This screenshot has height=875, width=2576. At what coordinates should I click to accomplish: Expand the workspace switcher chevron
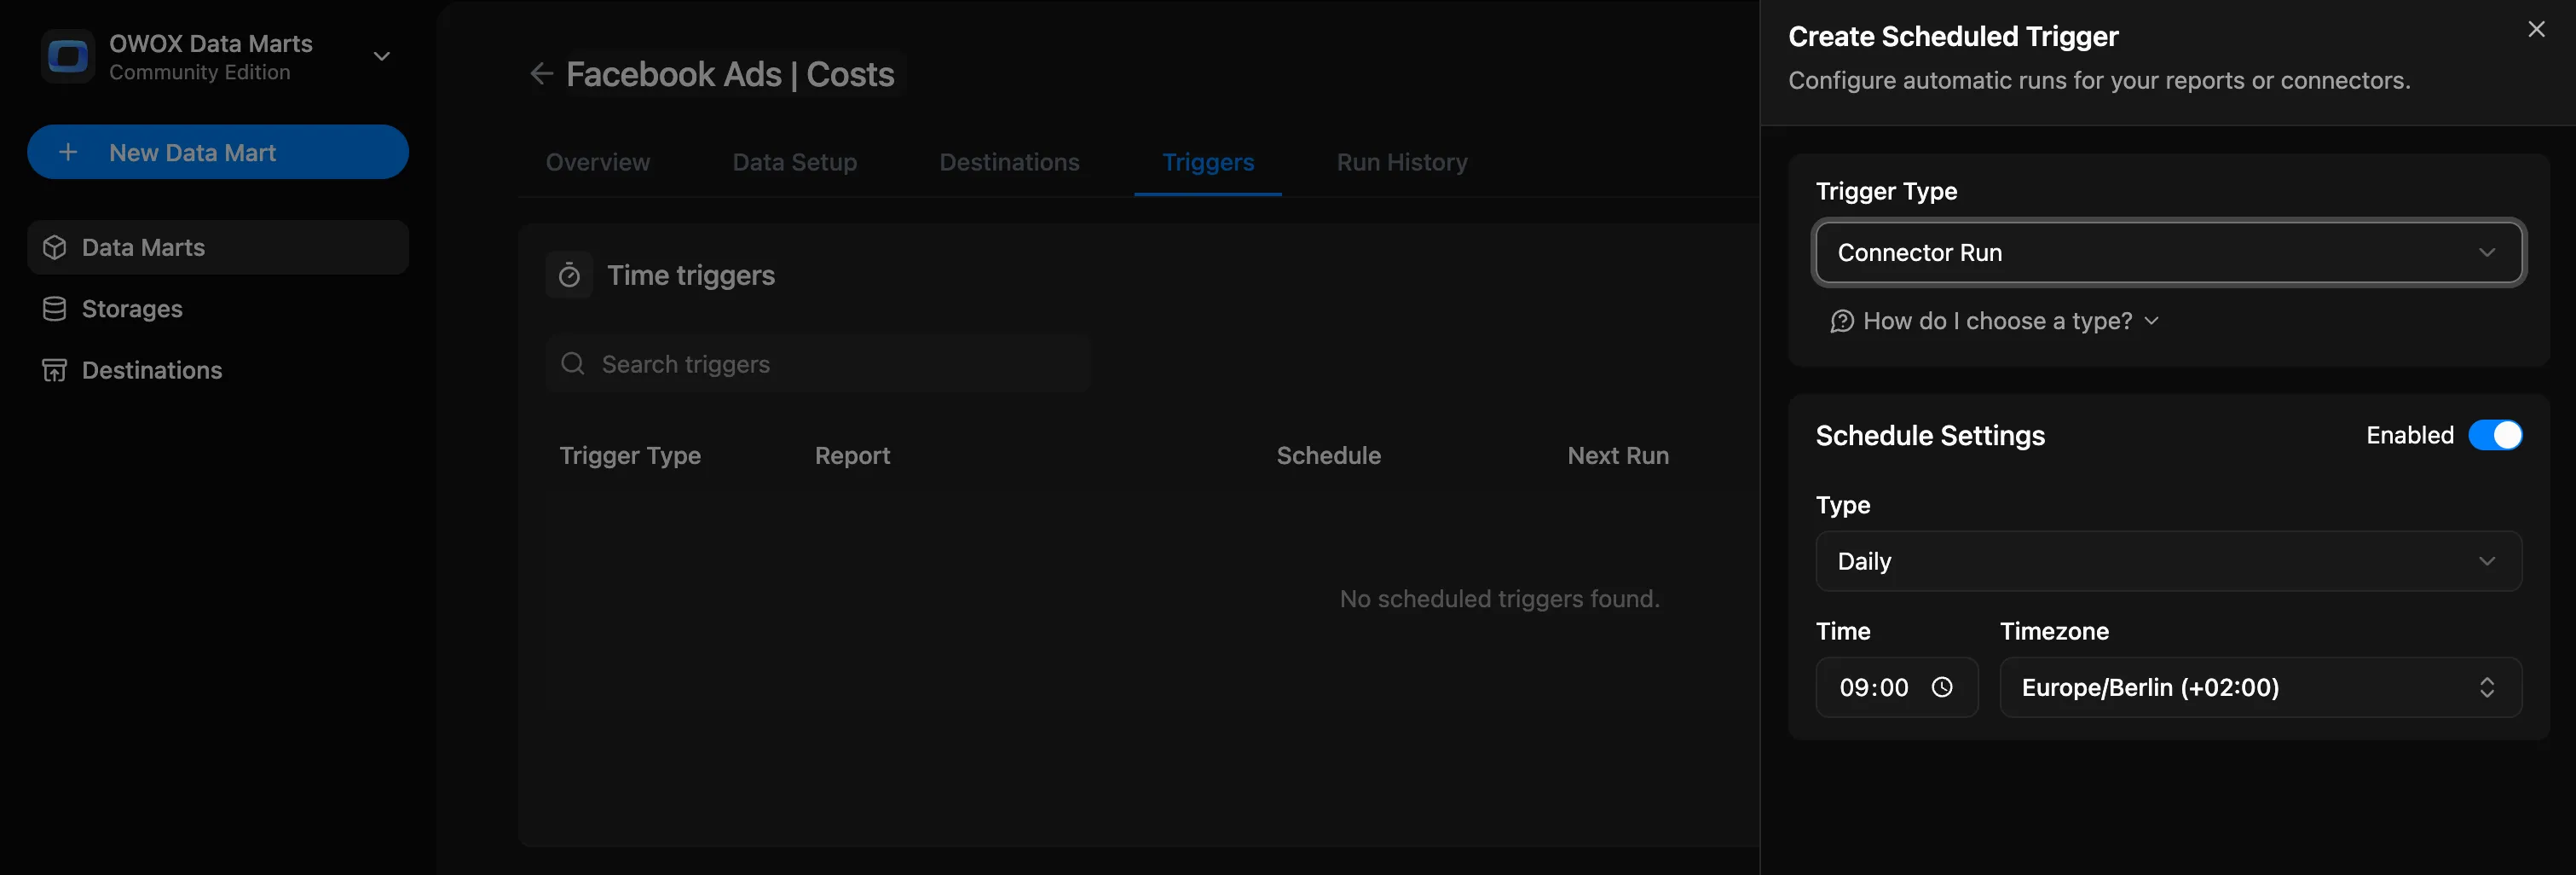coord(381,57)
